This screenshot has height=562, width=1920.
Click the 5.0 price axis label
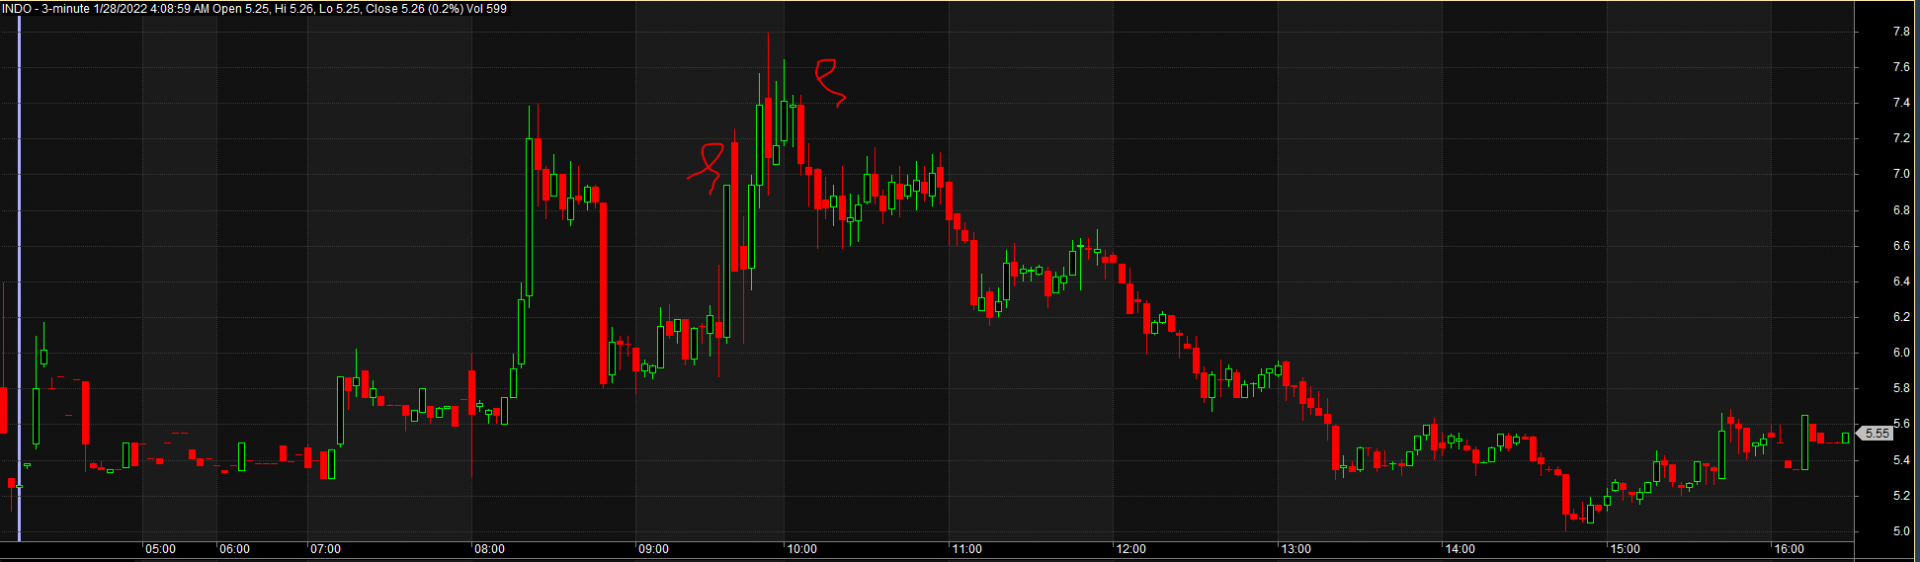click(1901, 532)
